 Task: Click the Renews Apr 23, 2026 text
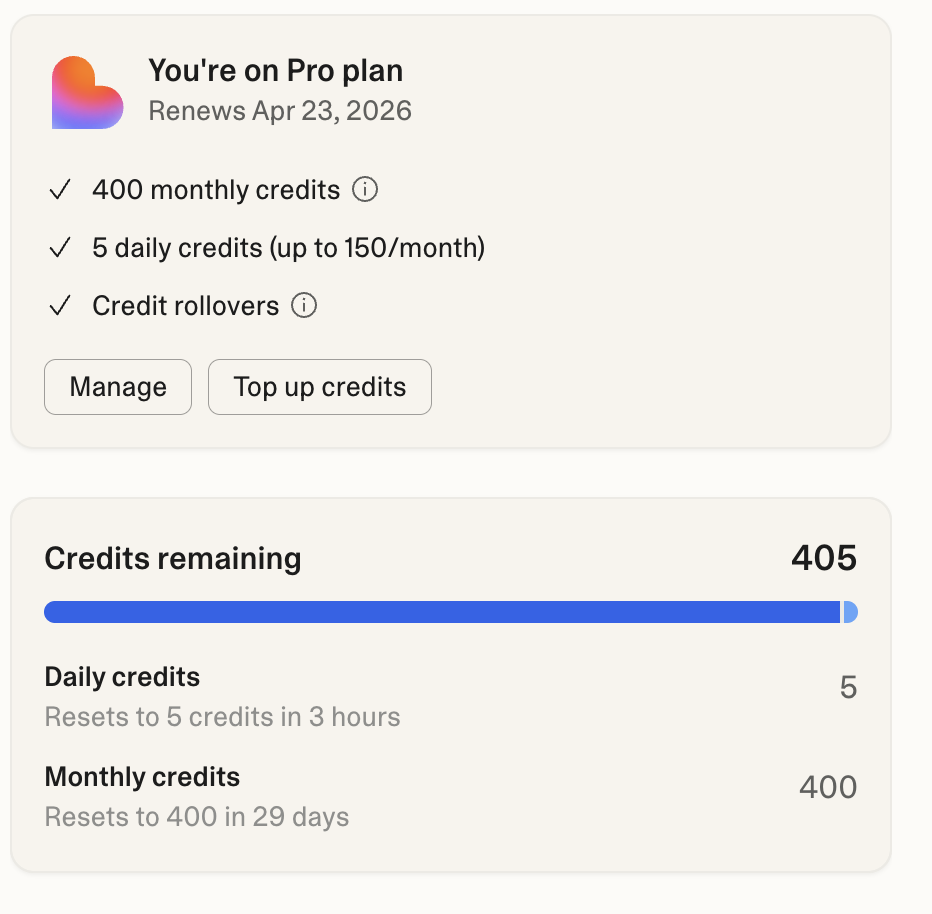tap(280, 110)
